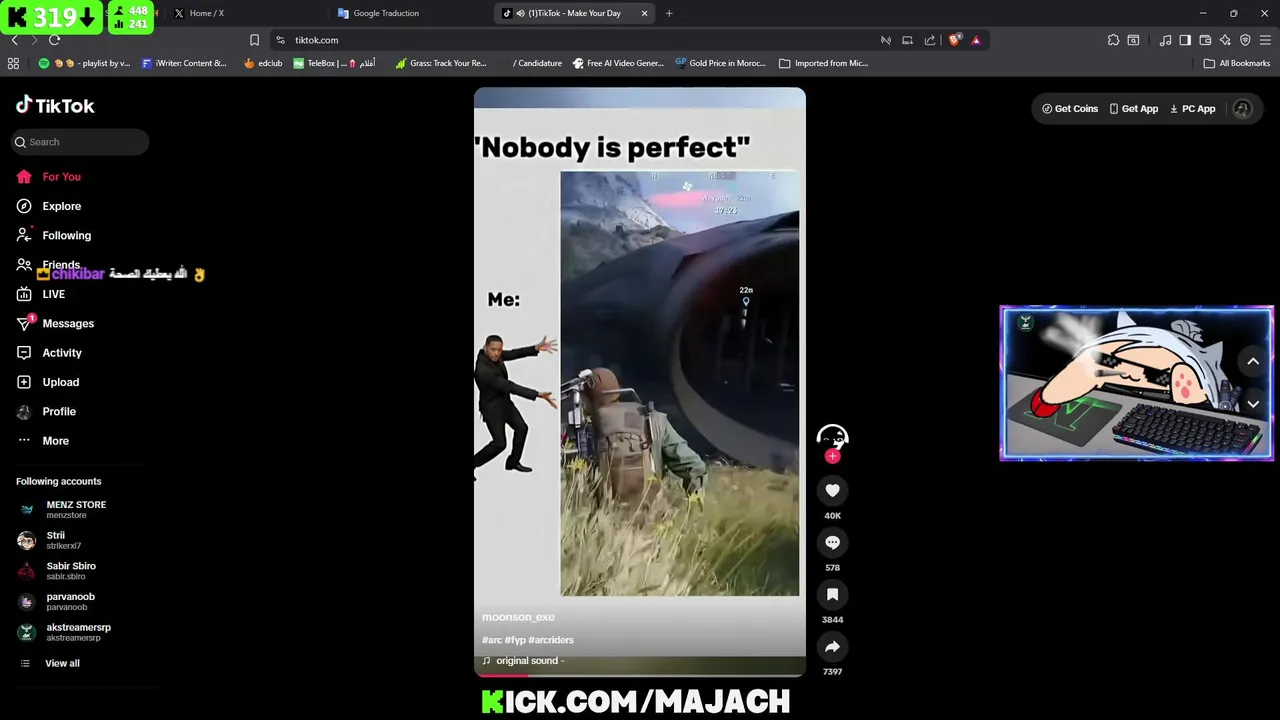This screenshot has height=720, width=1280.
Task: Share the video with the arrow icon
Action: [x=832, y=646]
